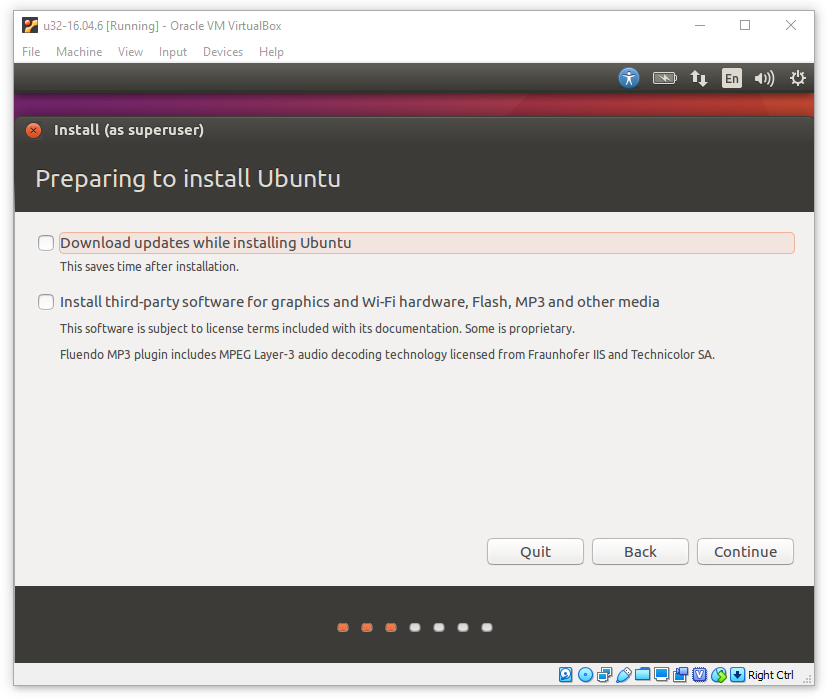Click the Right Ctrl host key indicator
830x700 pixels.
[770, 675]
